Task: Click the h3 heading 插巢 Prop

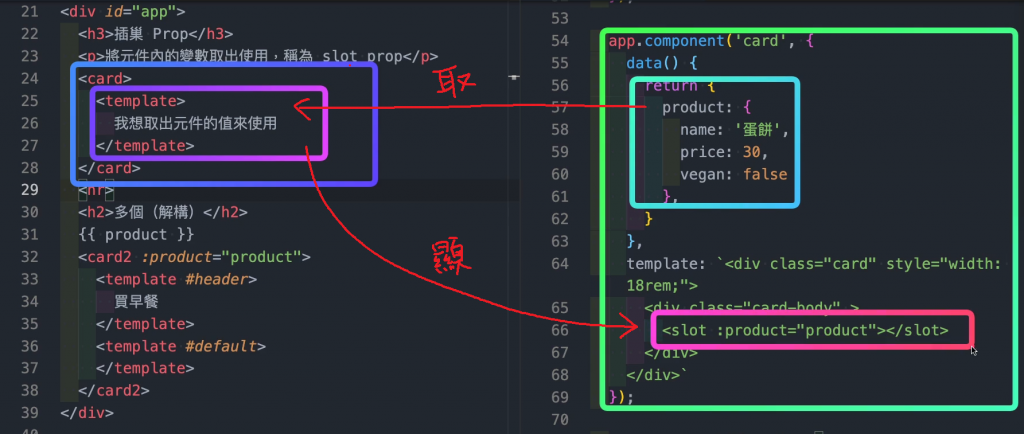Action: pos(155,34)
